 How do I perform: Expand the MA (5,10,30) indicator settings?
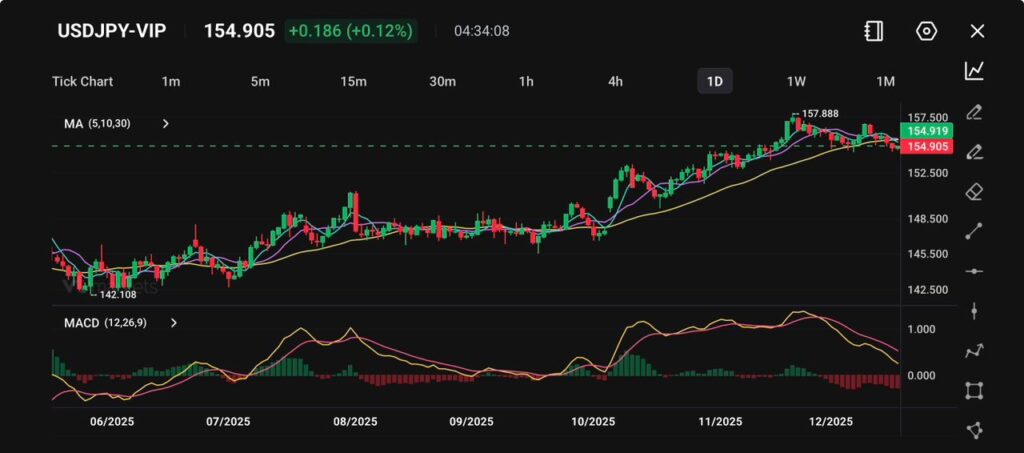coord(166,124)
